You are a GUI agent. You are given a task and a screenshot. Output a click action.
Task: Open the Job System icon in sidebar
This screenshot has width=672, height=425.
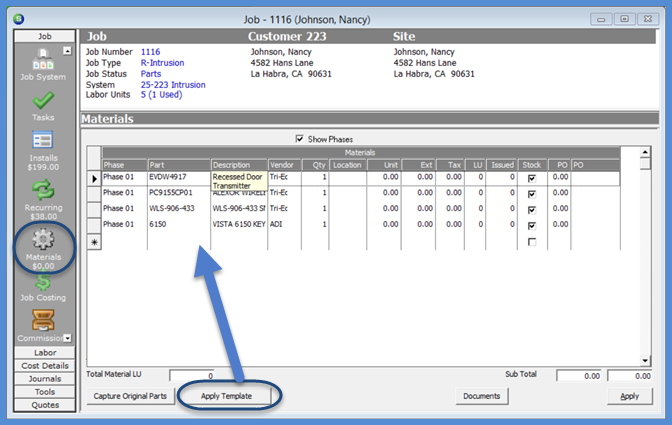tap(43, 60)
